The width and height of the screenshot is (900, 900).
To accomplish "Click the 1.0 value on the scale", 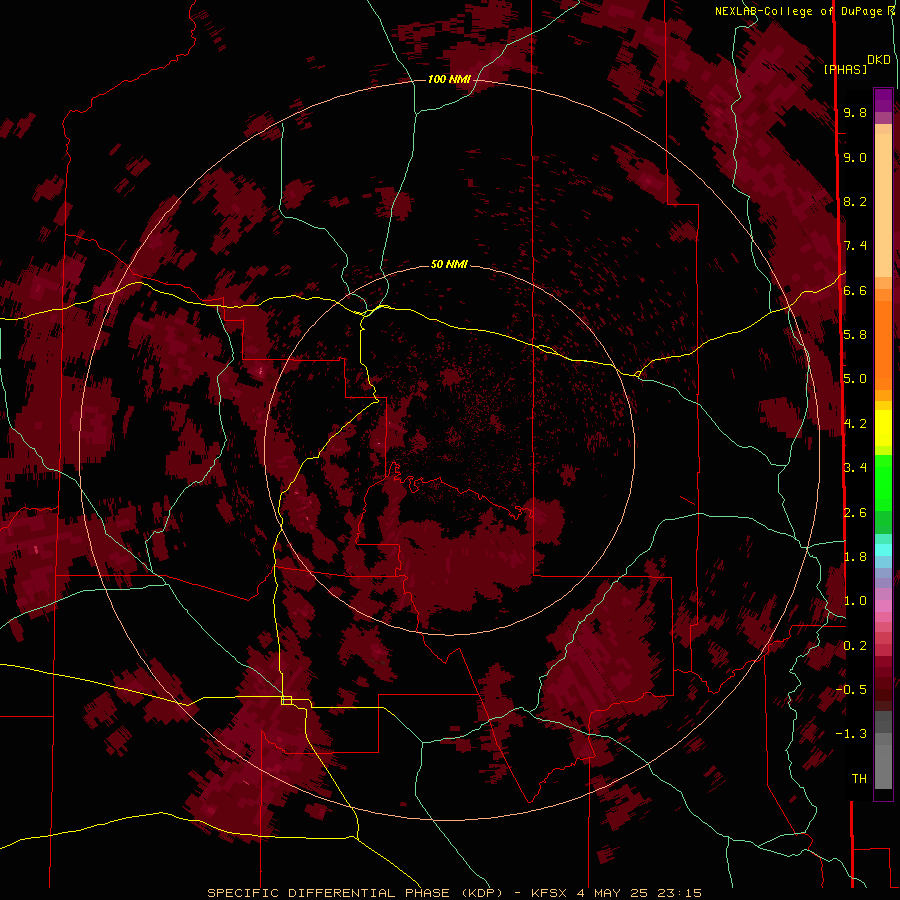I will coord(855,600).
